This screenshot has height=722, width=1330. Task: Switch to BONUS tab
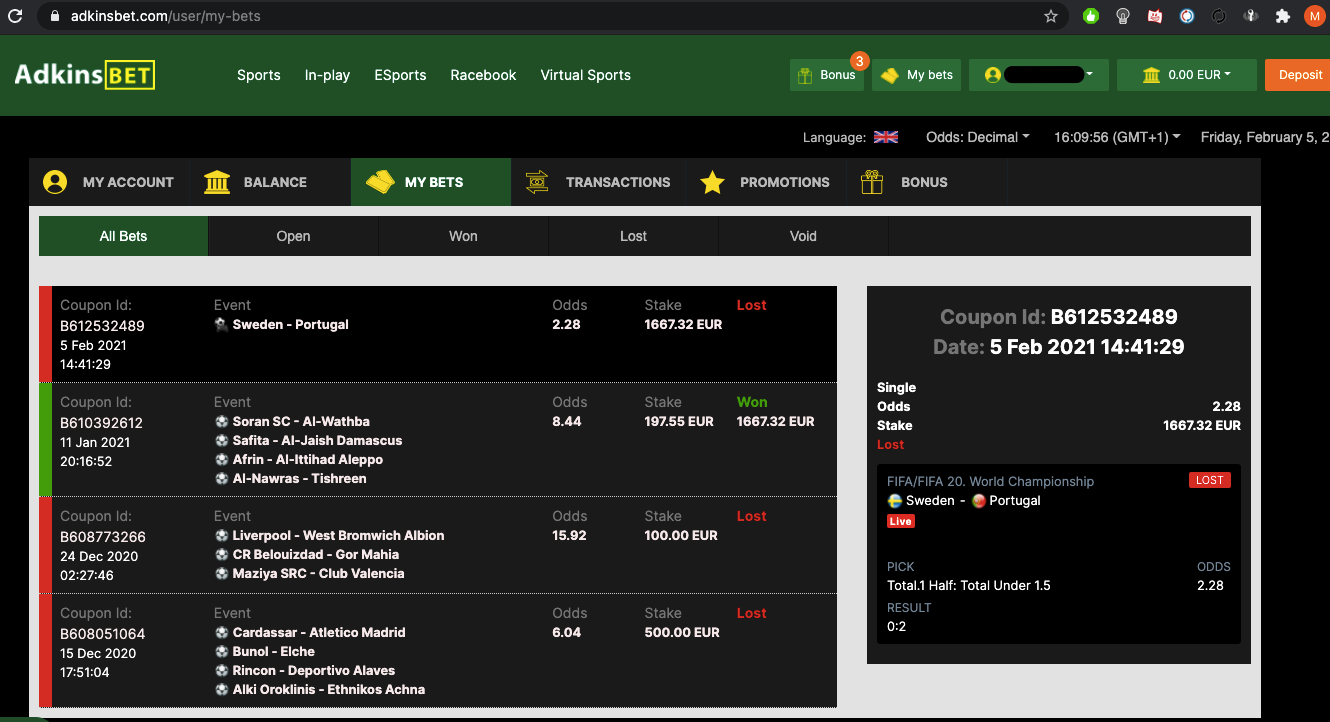(x=926, y=182)
